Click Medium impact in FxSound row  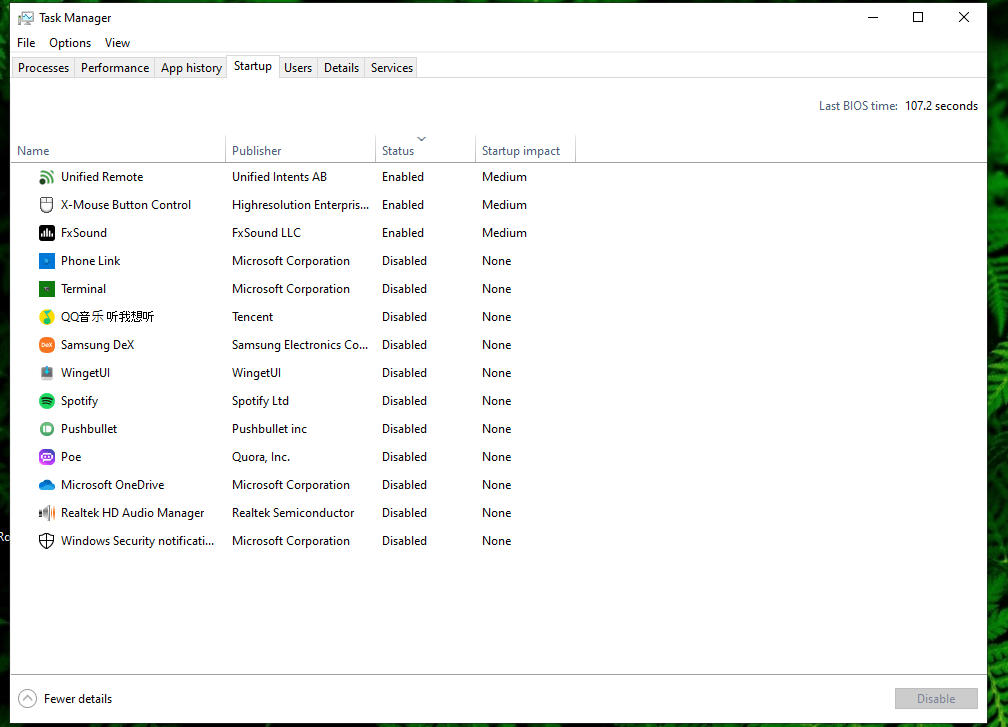click(505, 233)
